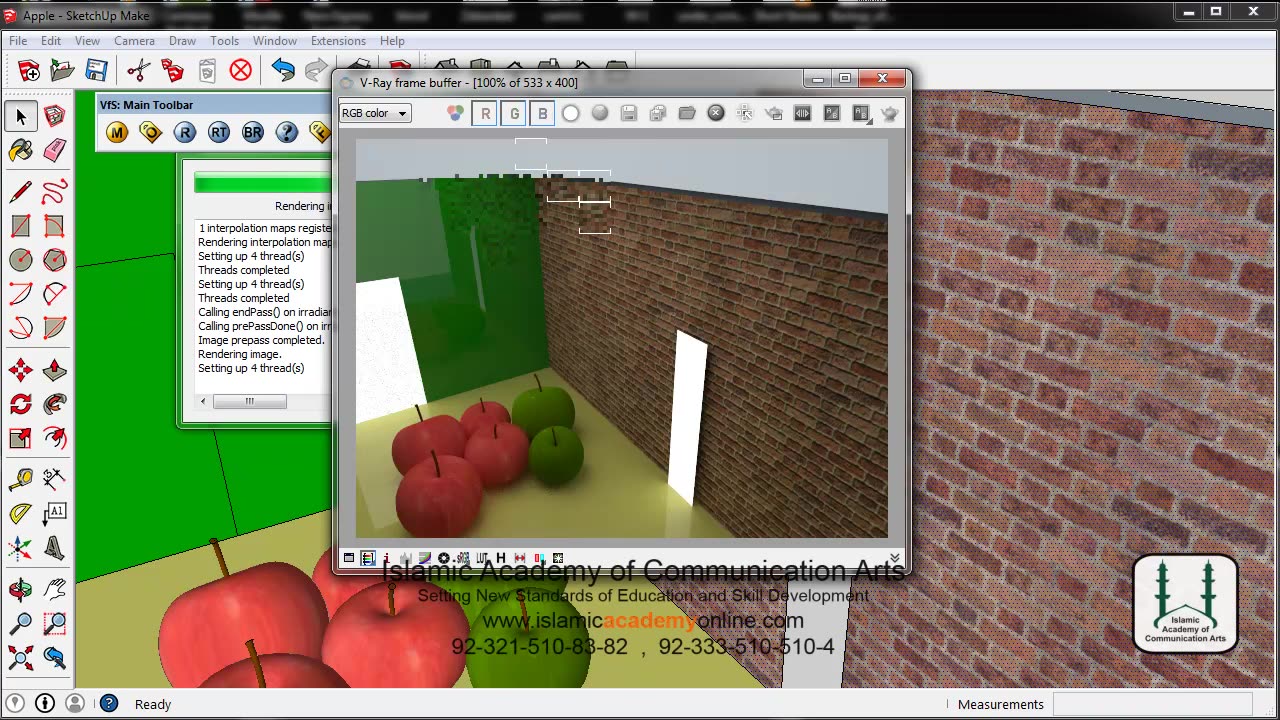Pick the Zoom magnifier tool
This screenshot has height=720, width=1280.
(x=21, y=624)
